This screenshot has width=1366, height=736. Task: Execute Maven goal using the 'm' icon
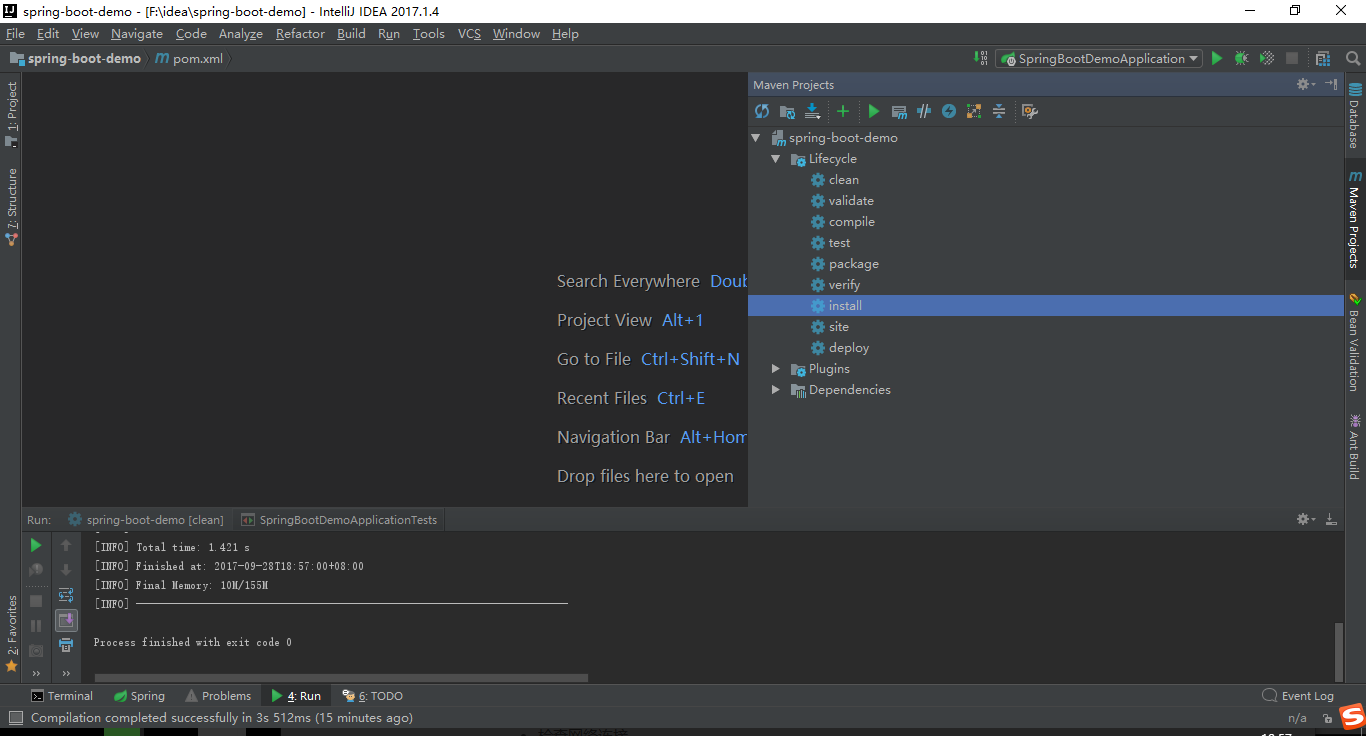click(x=899, y=111)
